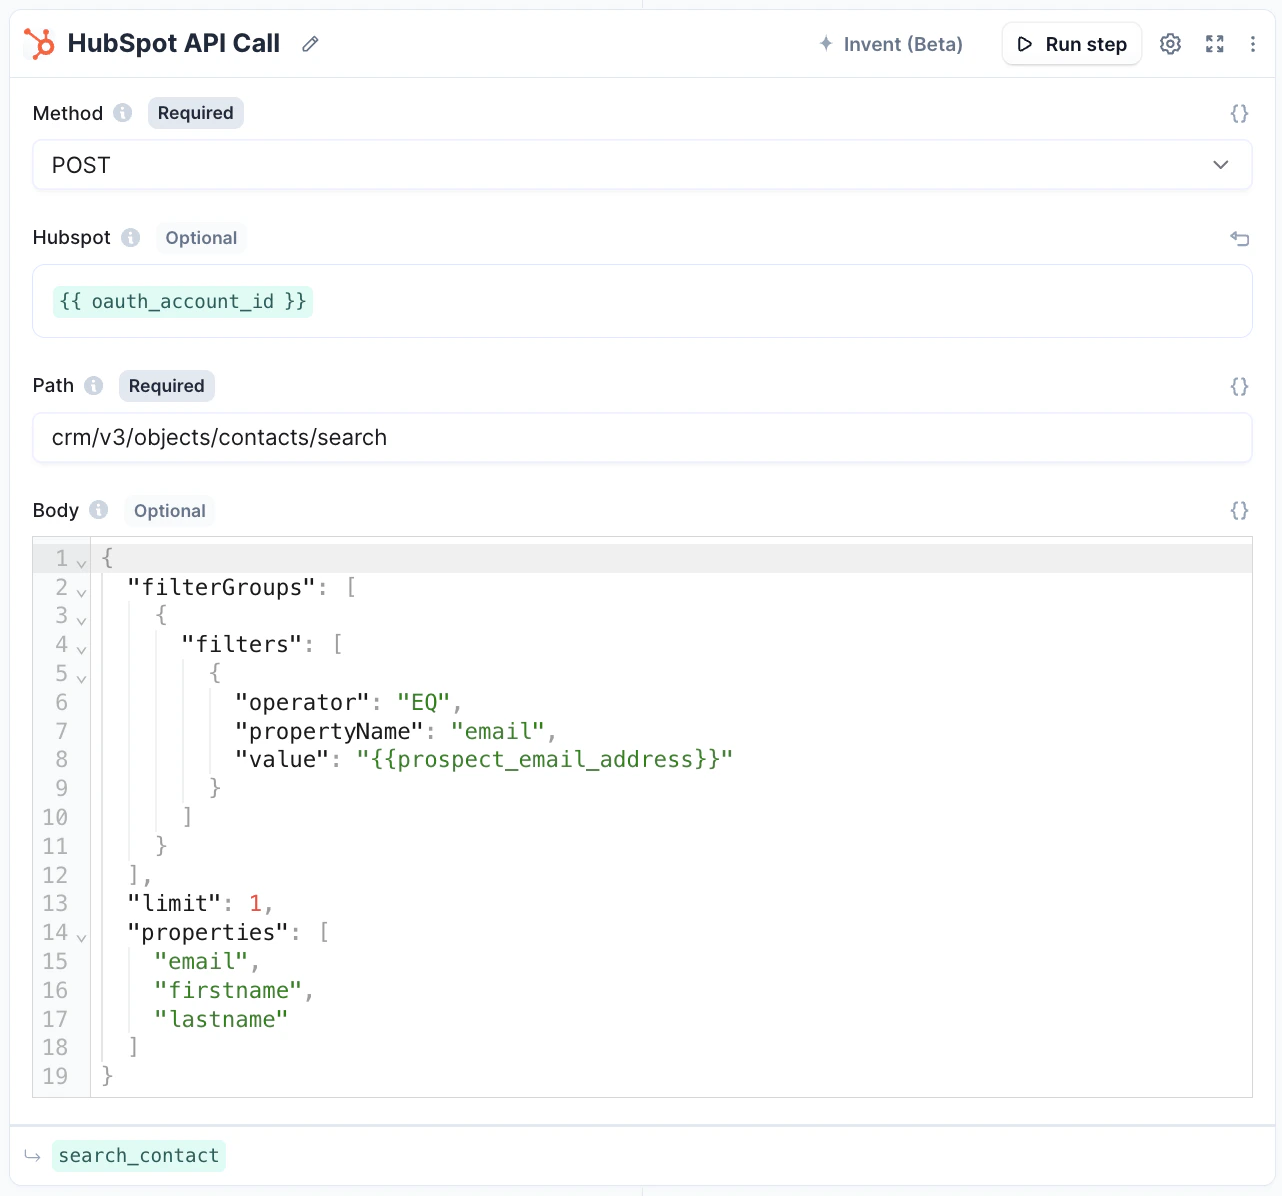Show info tooltip for Path
Image resolution: width=1282 pixels, height=1196 pixels.
point(94,386)
